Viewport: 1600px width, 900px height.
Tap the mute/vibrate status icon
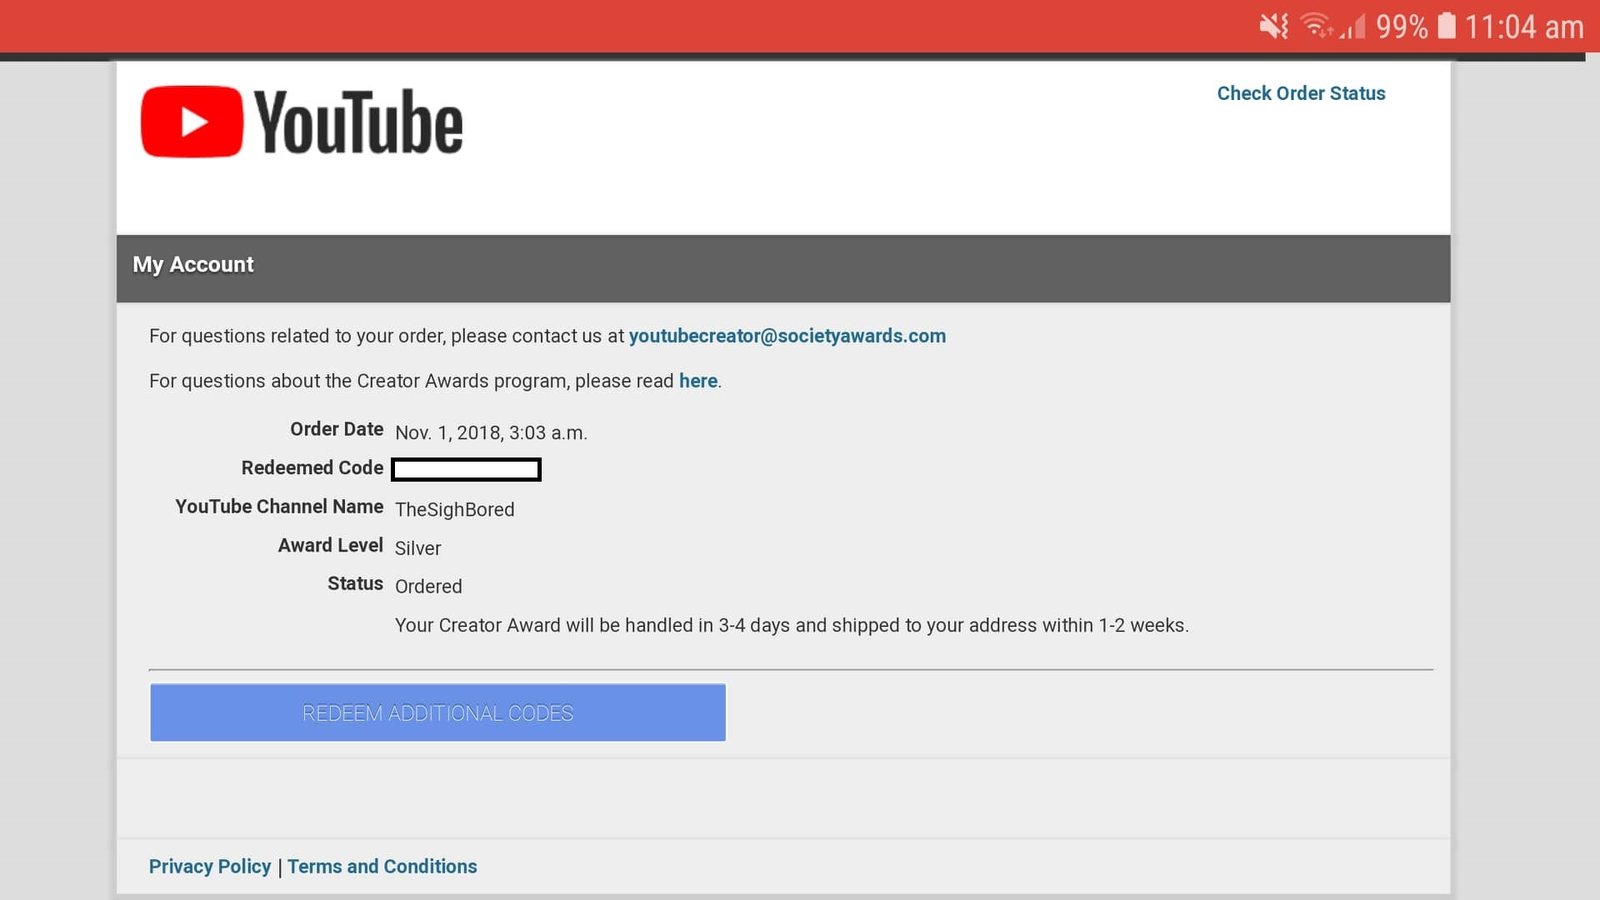coord(1274,26)
